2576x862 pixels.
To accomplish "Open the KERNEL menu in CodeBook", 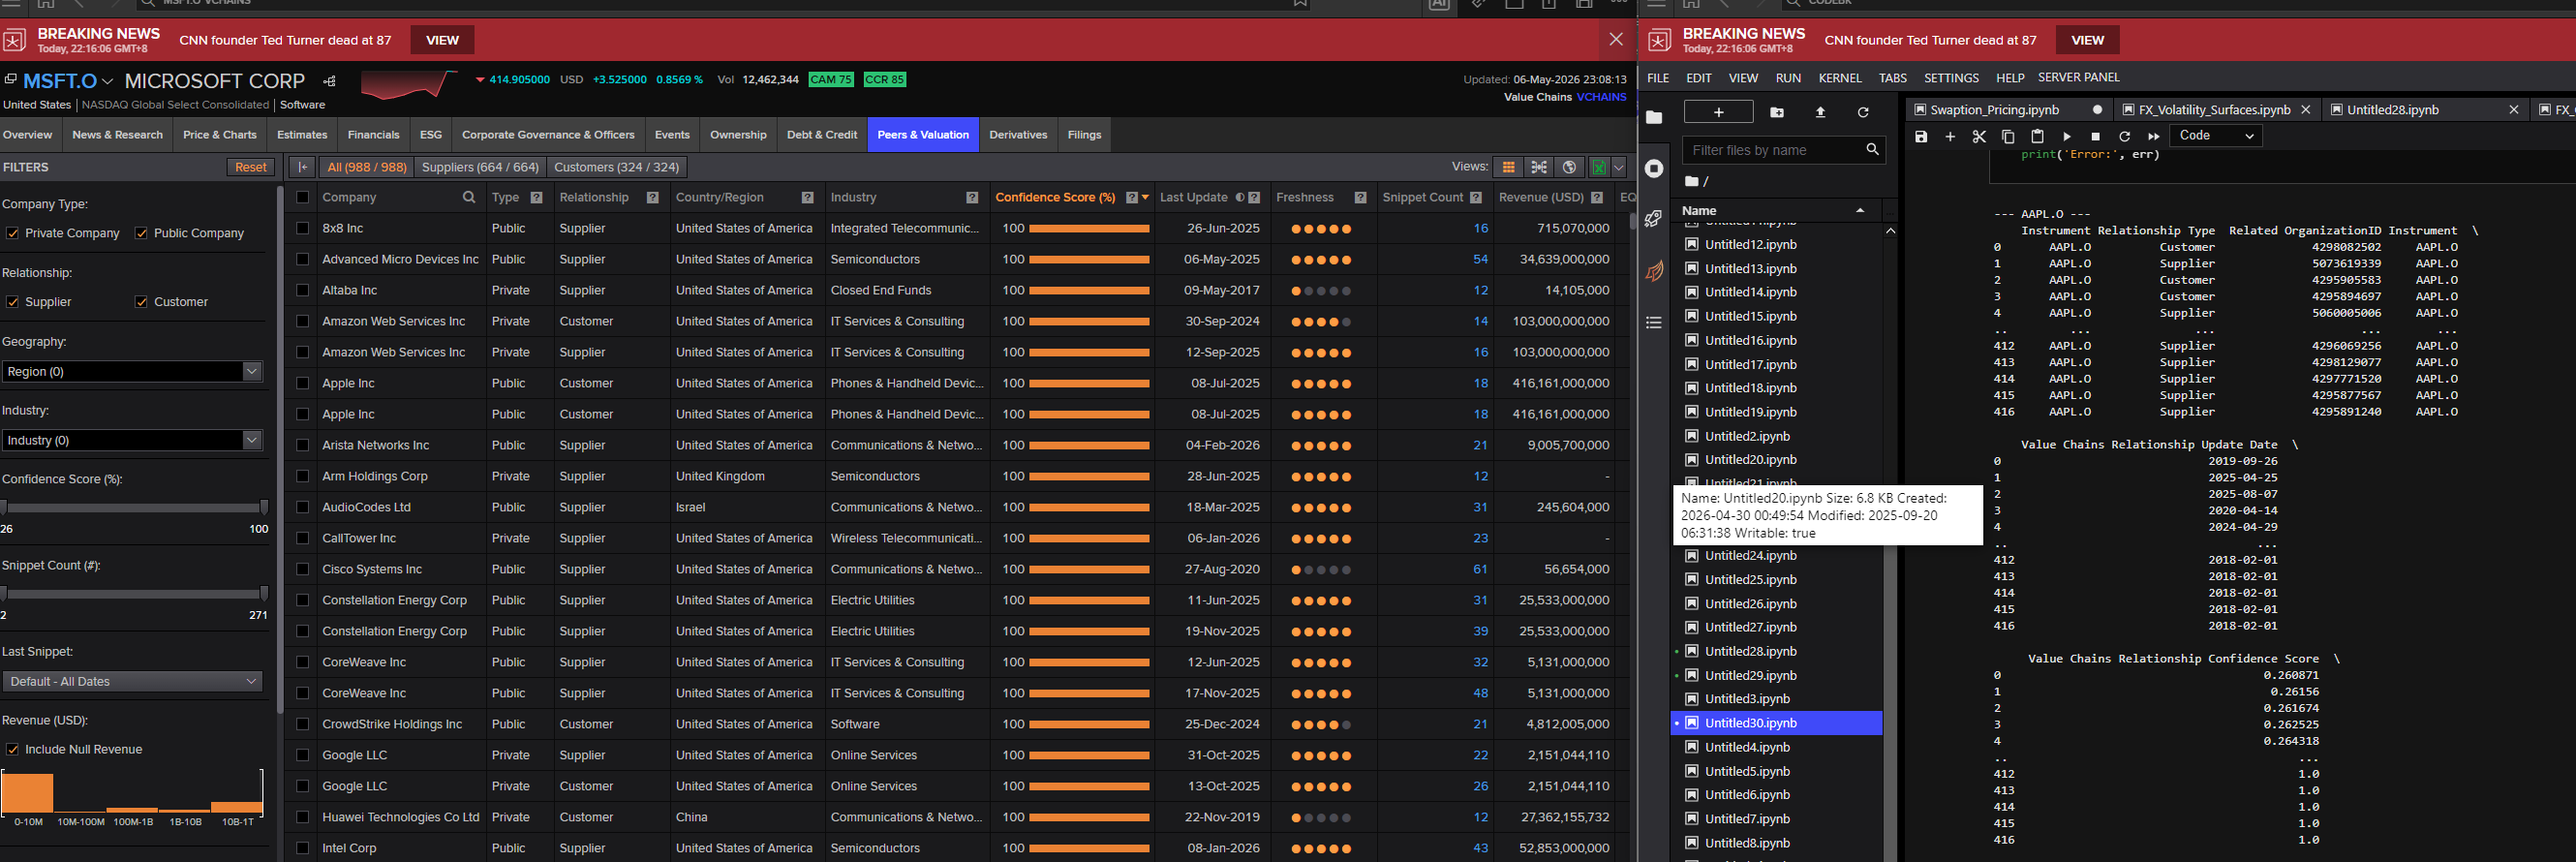I will 1839,78.
